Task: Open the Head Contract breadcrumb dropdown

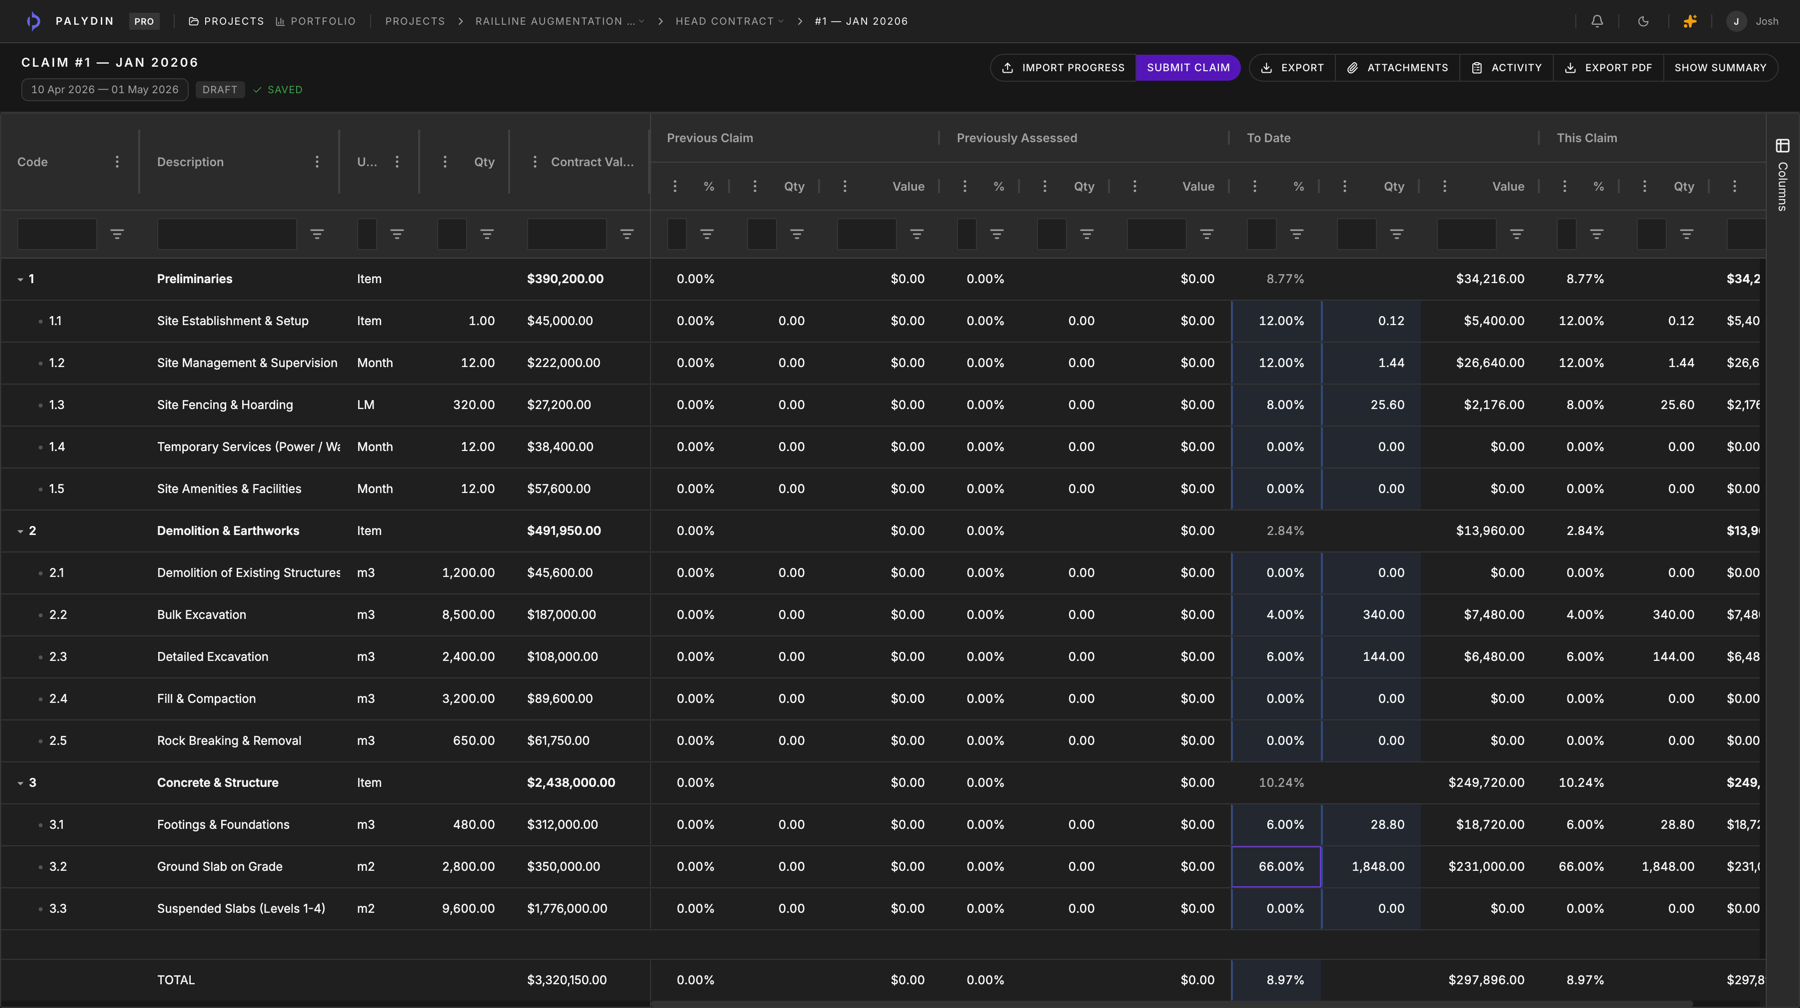Action: [730, 21]
